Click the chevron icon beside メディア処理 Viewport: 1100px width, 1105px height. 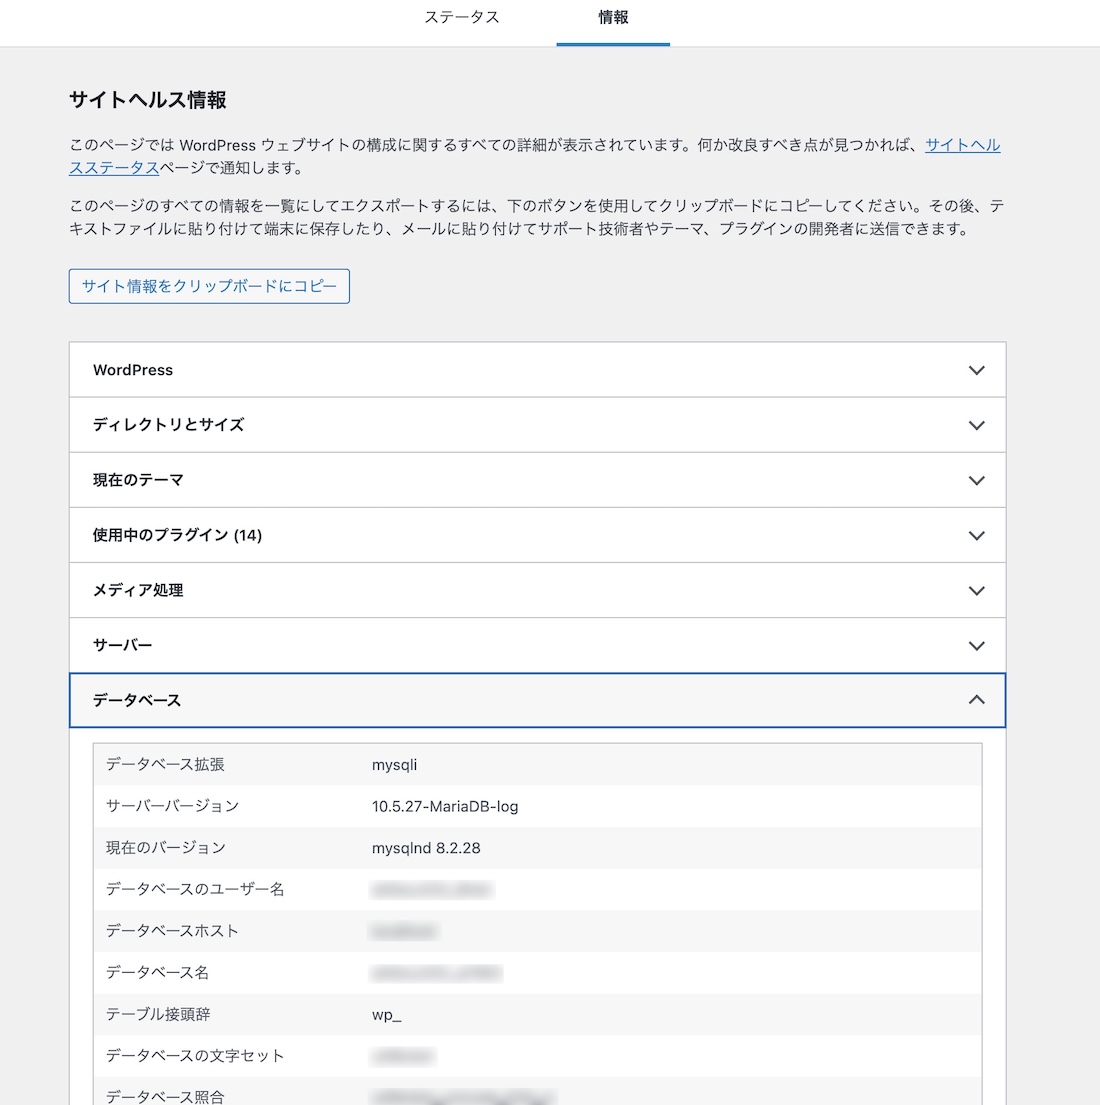[977, 590]
